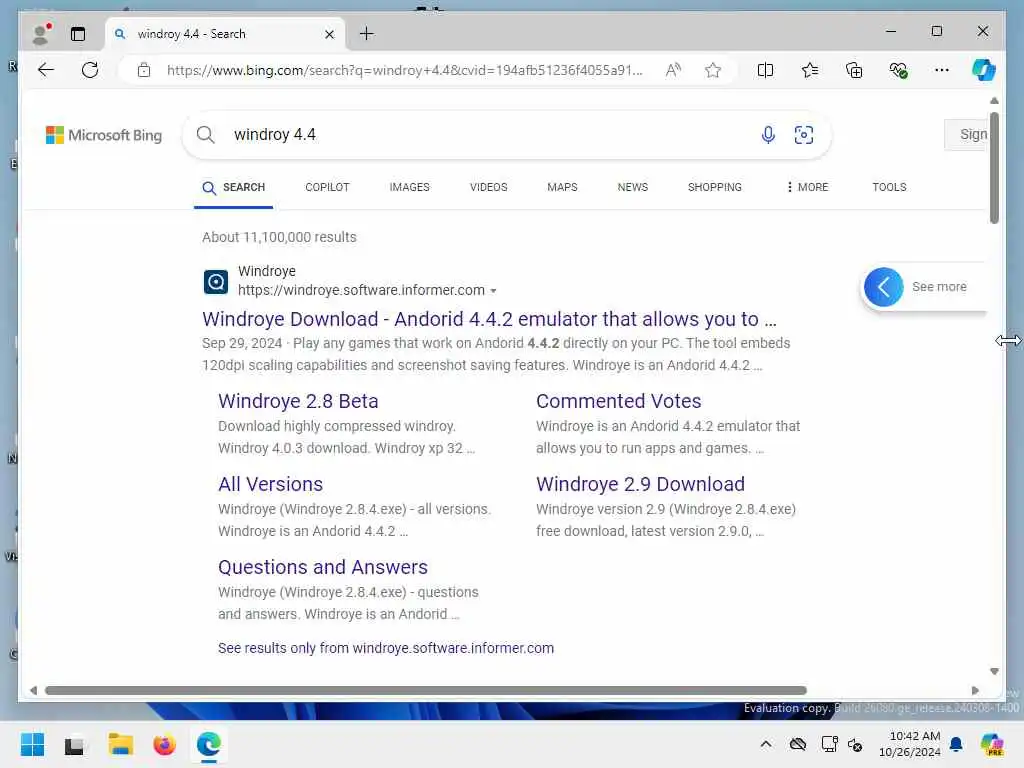Close the windroy 4.4 Search tab
Screen dimensions: 1024x768
click(x=330, y=35)
